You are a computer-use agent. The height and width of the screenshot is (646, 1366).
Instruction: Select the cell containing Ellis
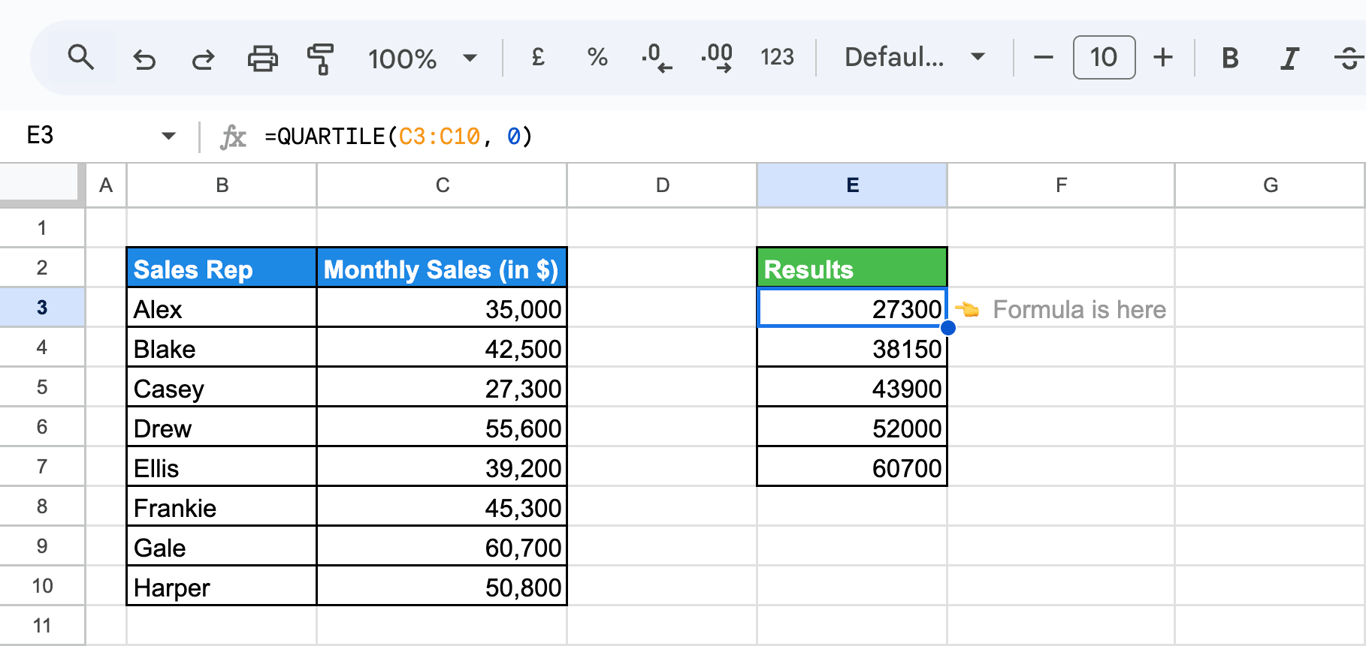222,467
